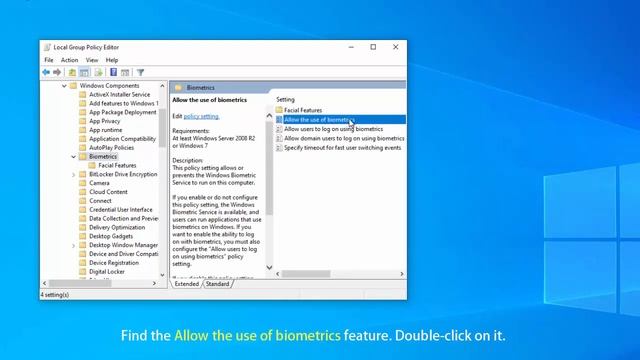This screenshot has width=640, height=360.
Task: Click the Filter funnel toolbar icon
Action: coord(140,72)
